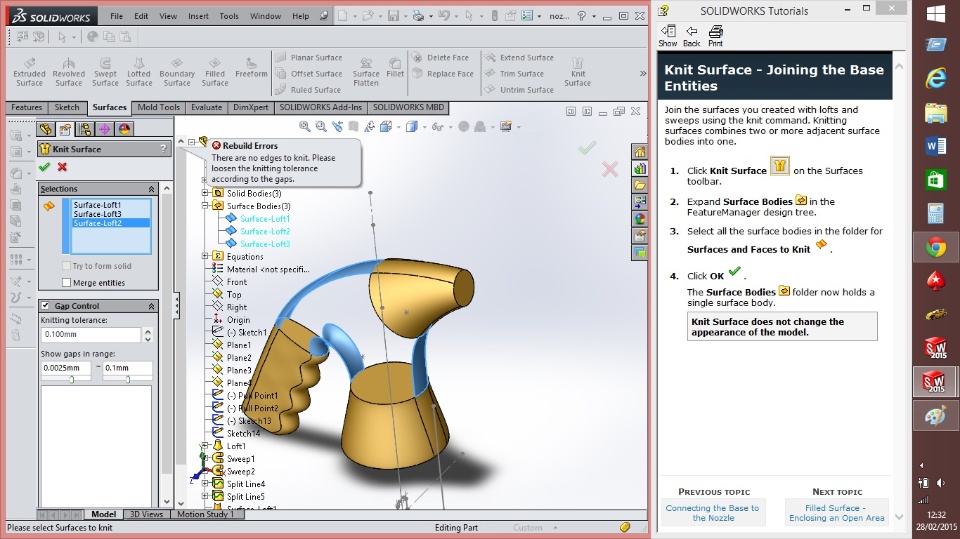Select the Fillet tool

pyautogui.click(x=395, y=68)
